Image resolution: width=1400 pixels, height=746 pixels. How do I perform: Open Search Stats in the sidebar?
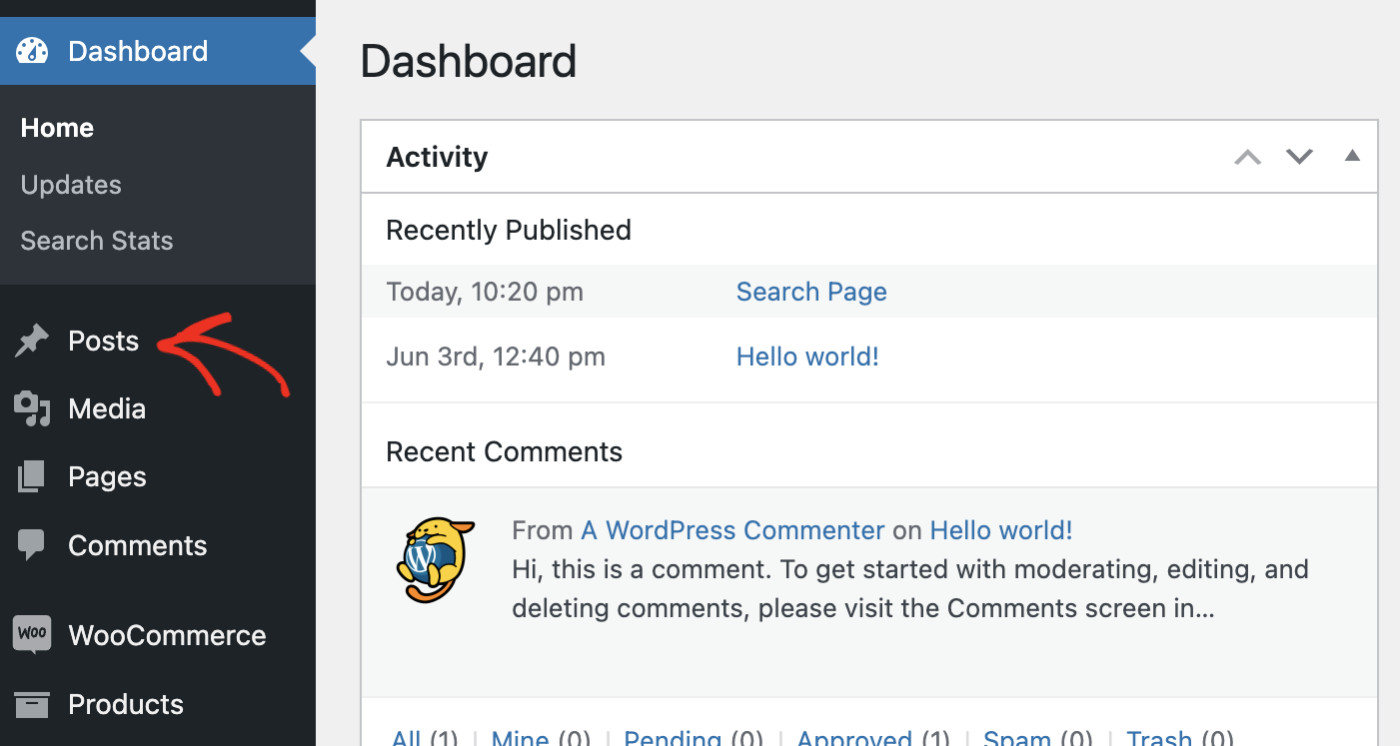[96, 240]
